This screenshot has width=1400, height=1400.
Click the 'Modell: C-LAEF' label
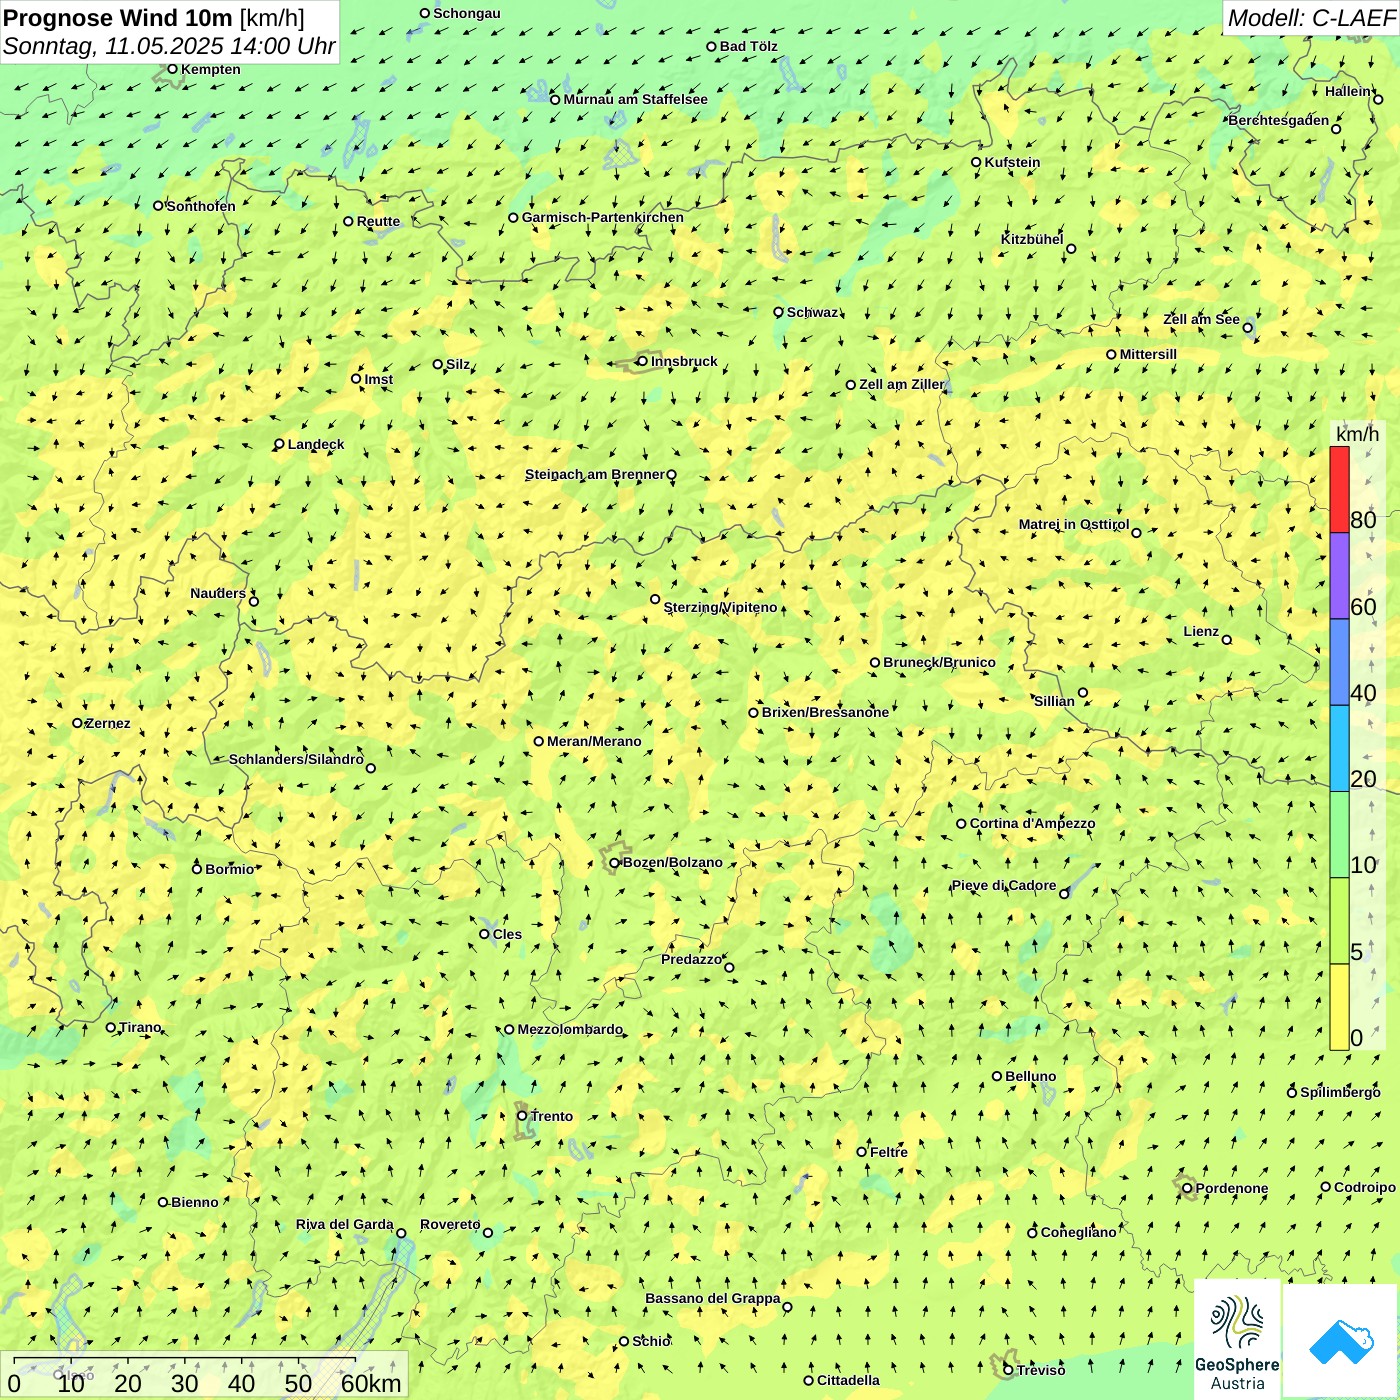[x=1310, y=17]
